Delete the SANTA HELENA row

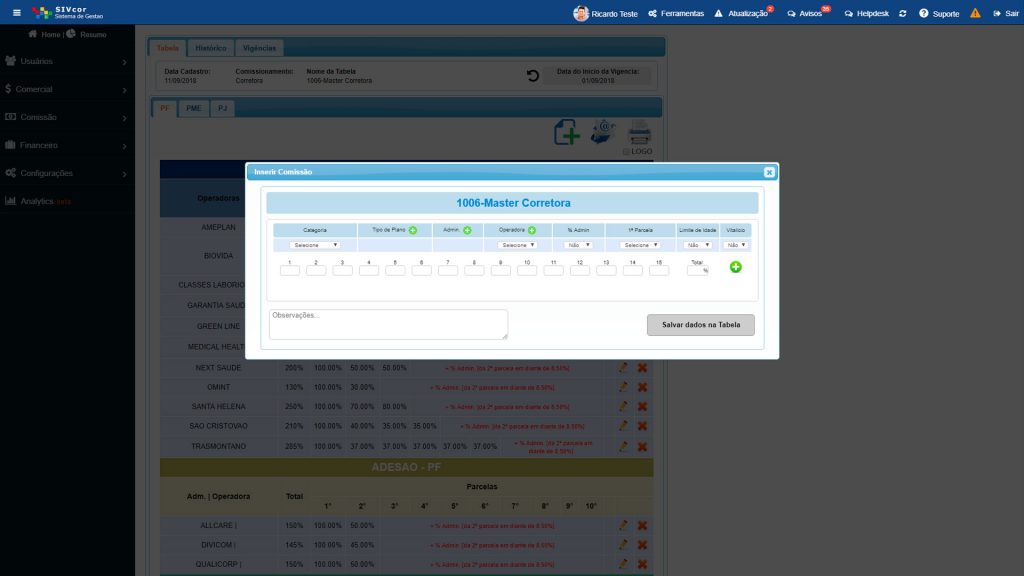pyautogui.click(x=643, y=407)
